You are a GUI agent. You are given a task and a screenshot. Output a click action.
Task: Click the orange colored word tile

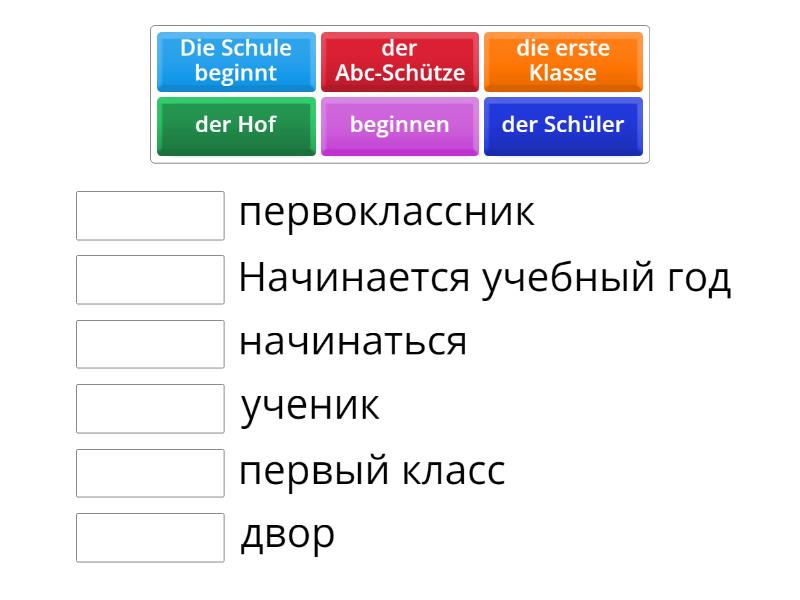563,60
